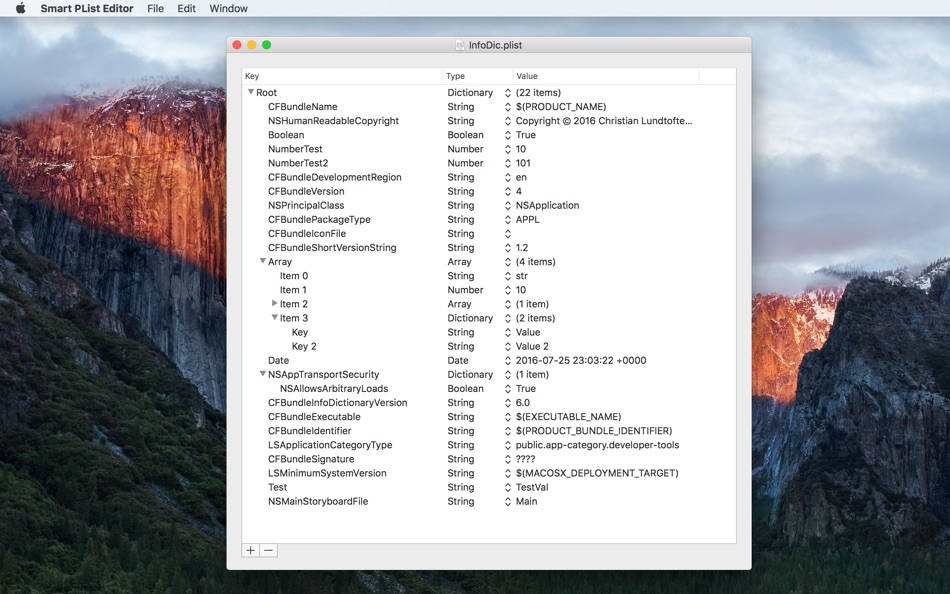
Task: Select the CFBundleDevelopmentRegion key
Action: [x=334, y=177]
